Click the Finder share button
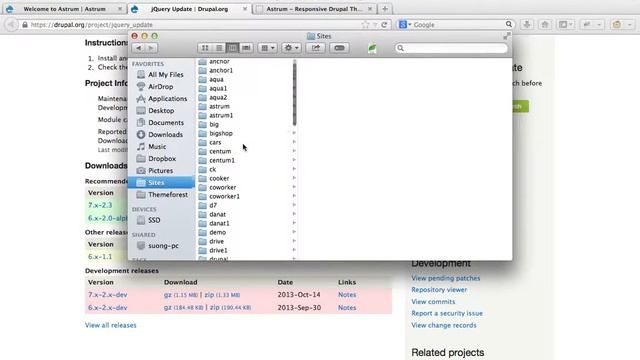The width and height of the screenshot is (640, 360). point(316,48)
